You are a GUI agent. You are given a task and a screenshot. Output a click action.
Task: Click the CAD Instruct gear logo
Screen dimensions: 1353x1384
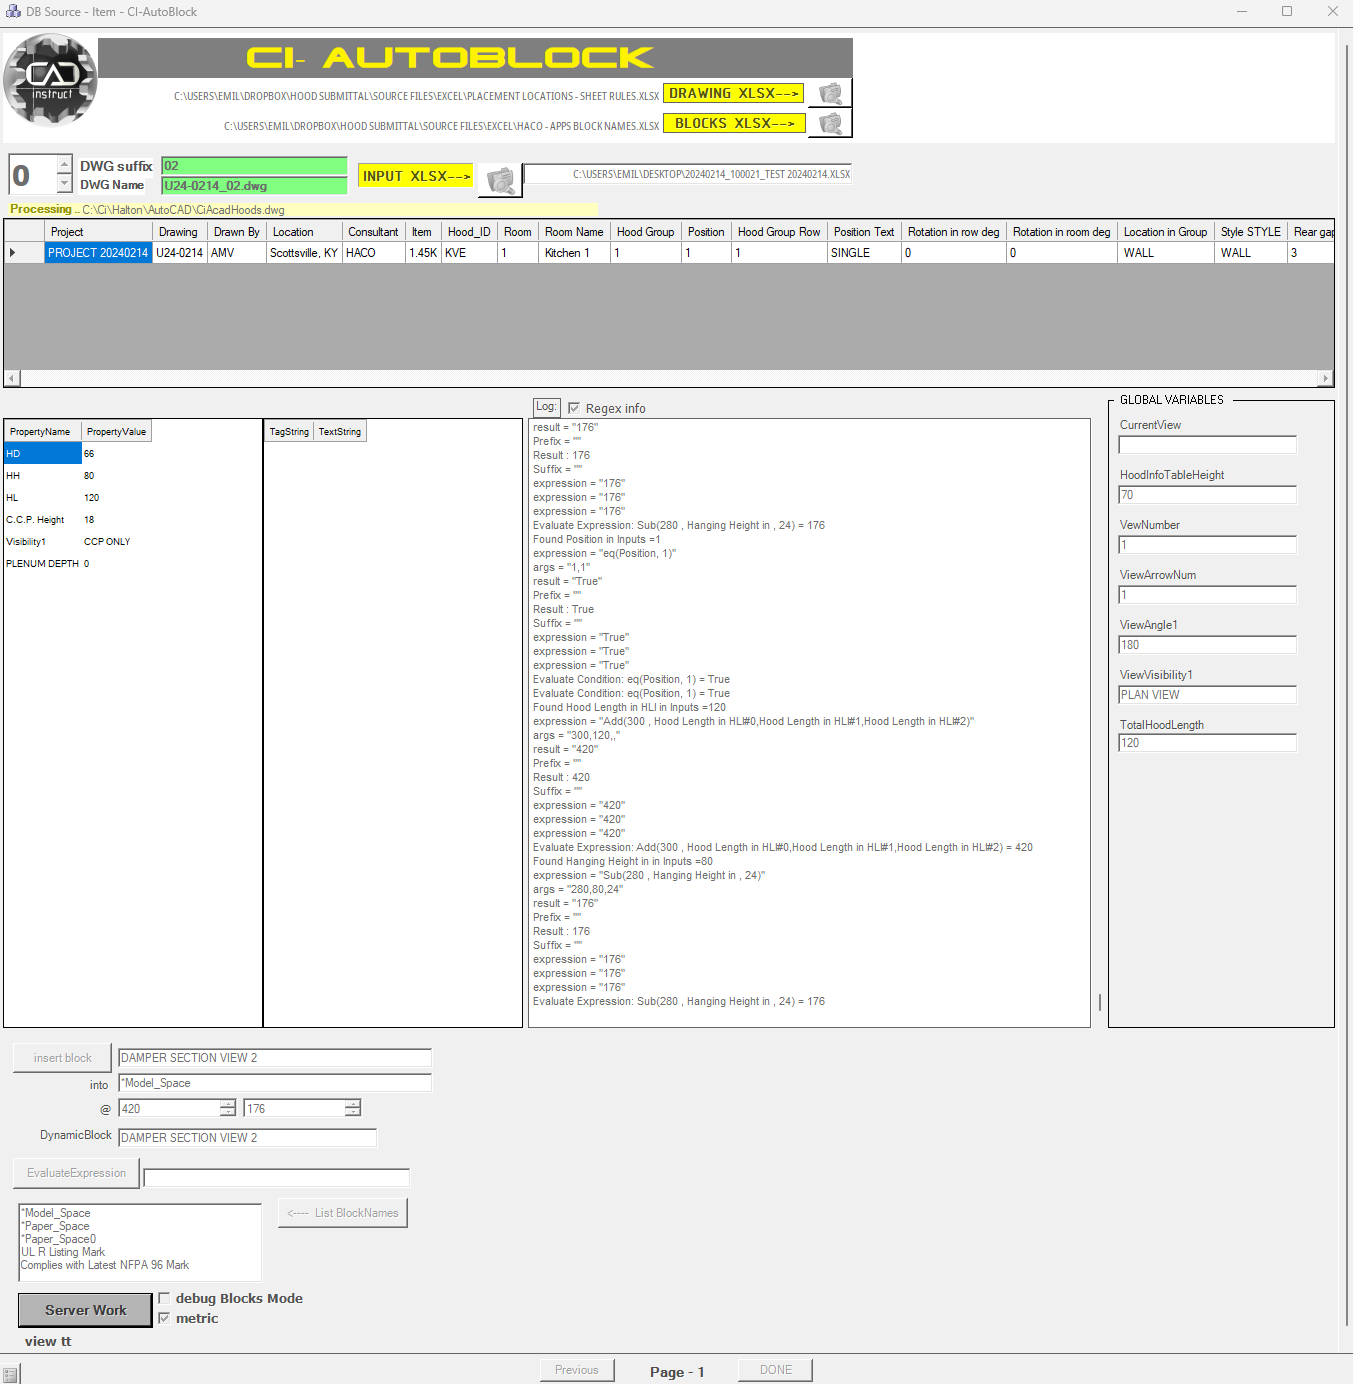[50, 80]
